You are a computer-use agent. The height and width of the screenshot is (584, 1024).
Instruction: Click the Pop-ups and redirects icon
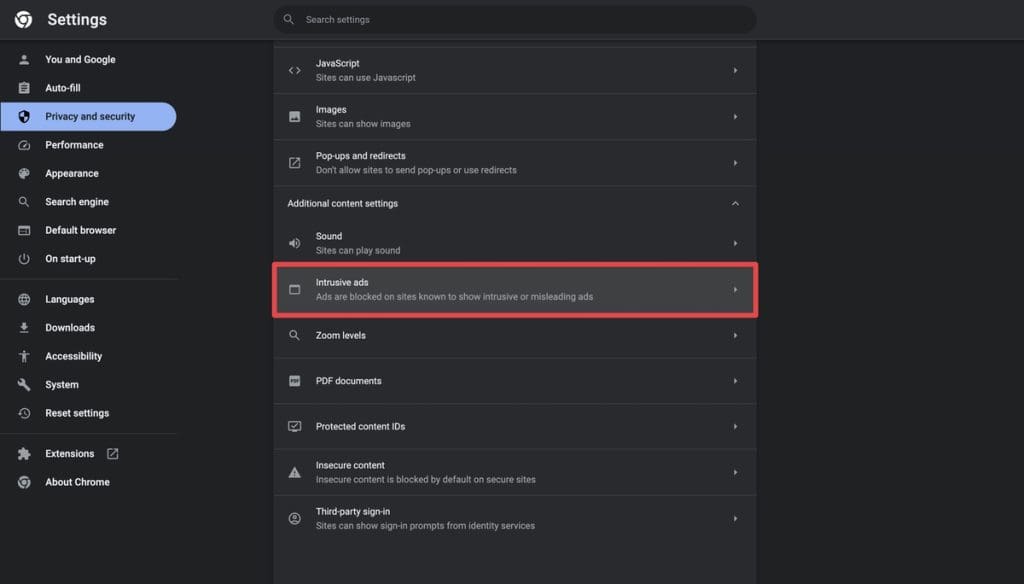(x=295, y=163)
